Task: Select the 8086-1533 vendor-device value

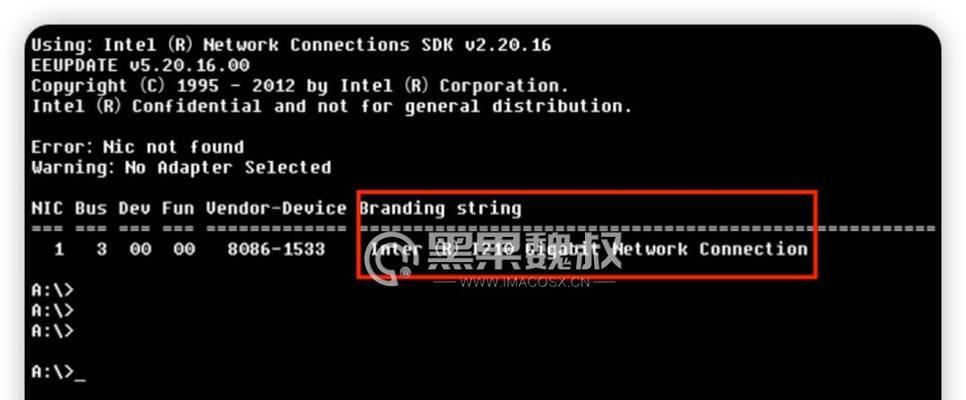Action: [x=276, y=249]
